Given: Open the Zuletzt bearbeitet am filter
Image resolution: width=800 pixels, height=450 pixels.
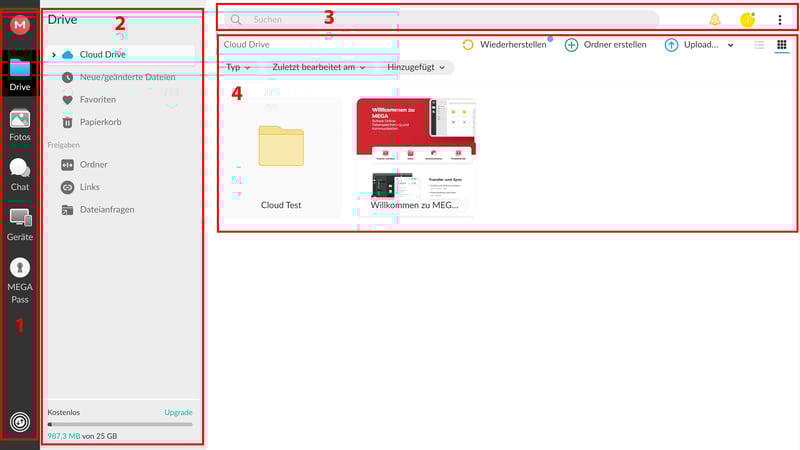Looking at the screenshot, I should tap(318, 67).
